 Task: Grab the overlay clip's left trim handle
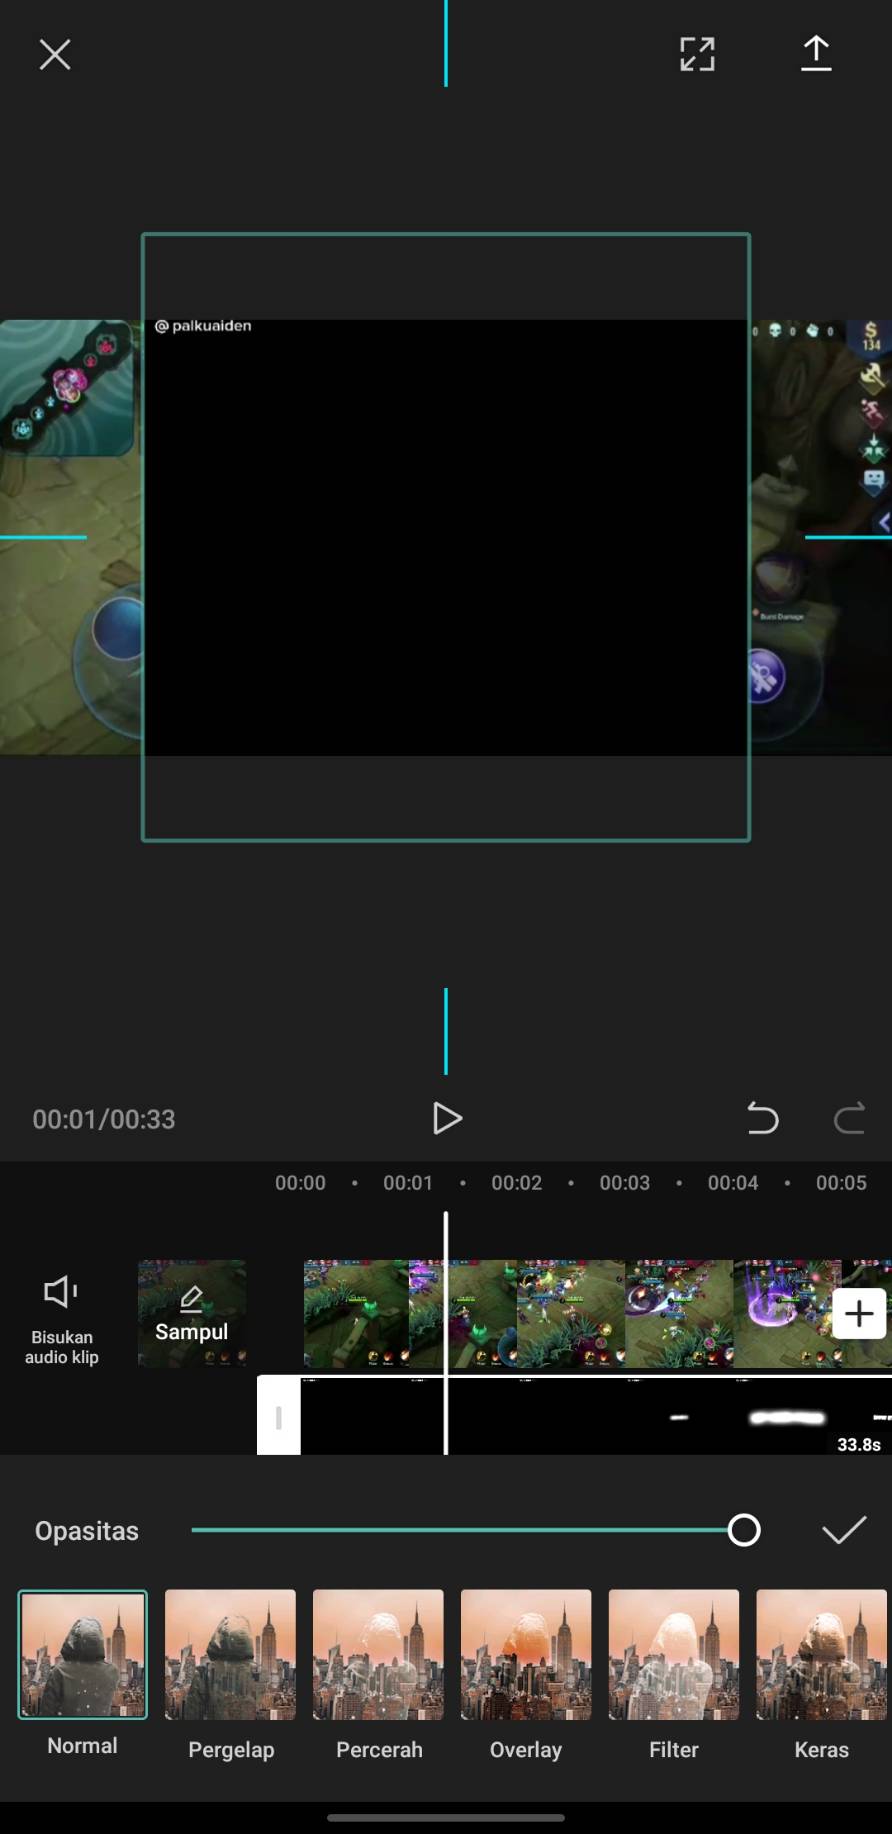(279, 1416)
